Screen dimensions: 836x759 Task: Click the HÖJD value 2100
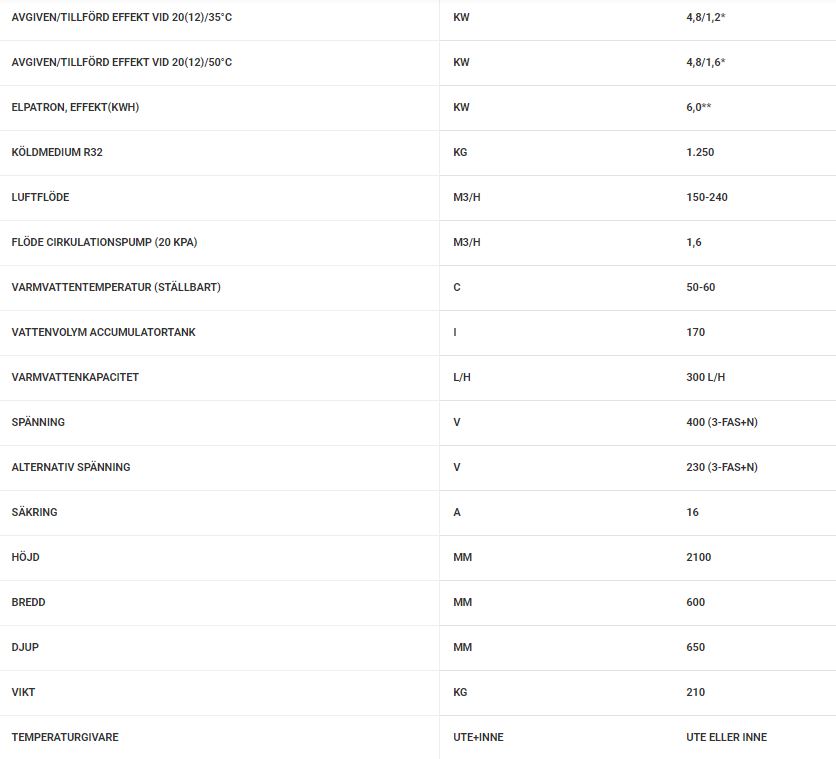[x=699, y=557]
